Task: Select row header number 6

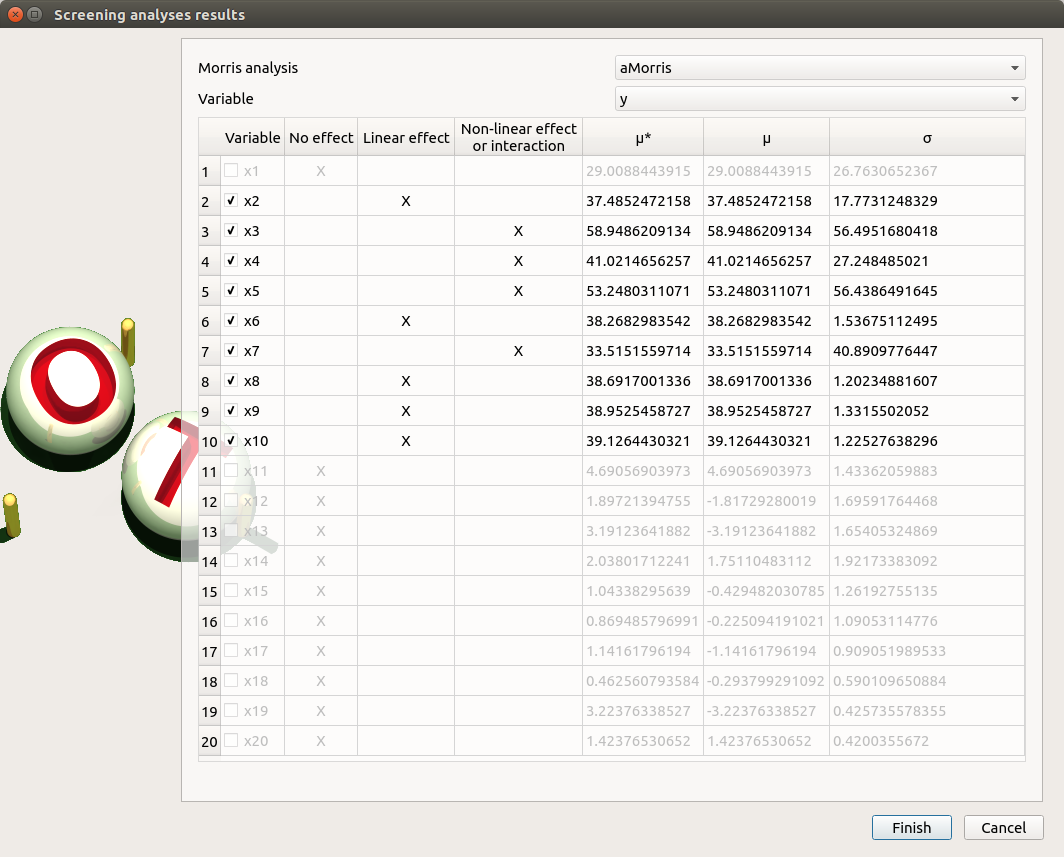Action: tap(208, 322)
